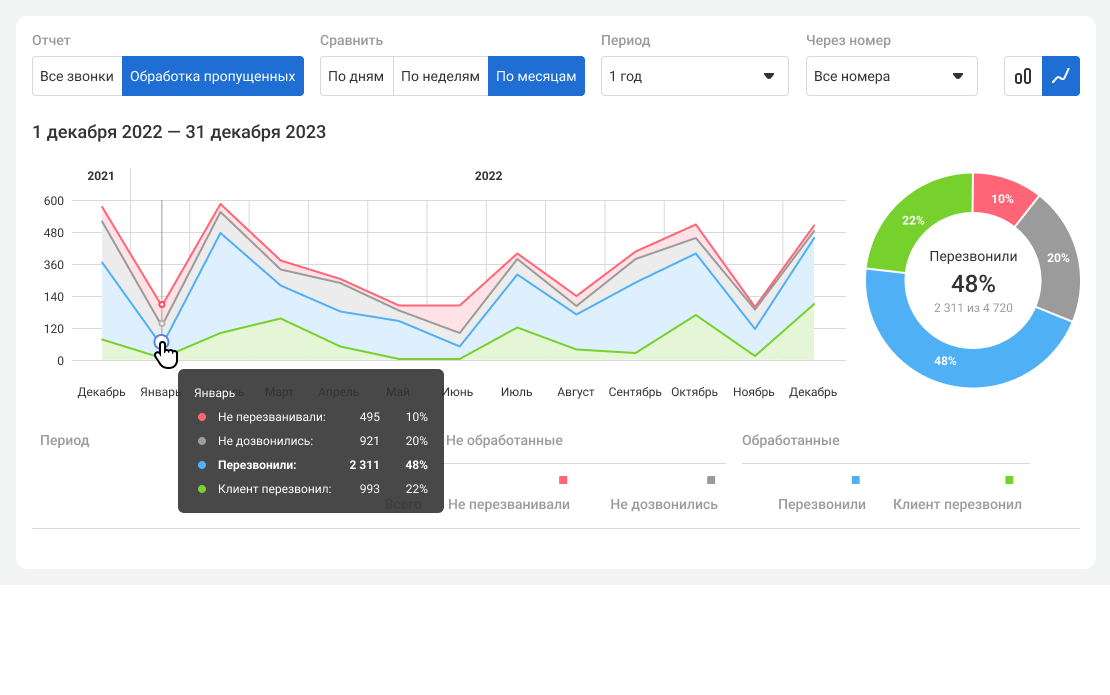This screenshot has height=695, width=1110.
Task: Click the red "Не перезванивали" legend marker
Action: [x=563, y=480]
